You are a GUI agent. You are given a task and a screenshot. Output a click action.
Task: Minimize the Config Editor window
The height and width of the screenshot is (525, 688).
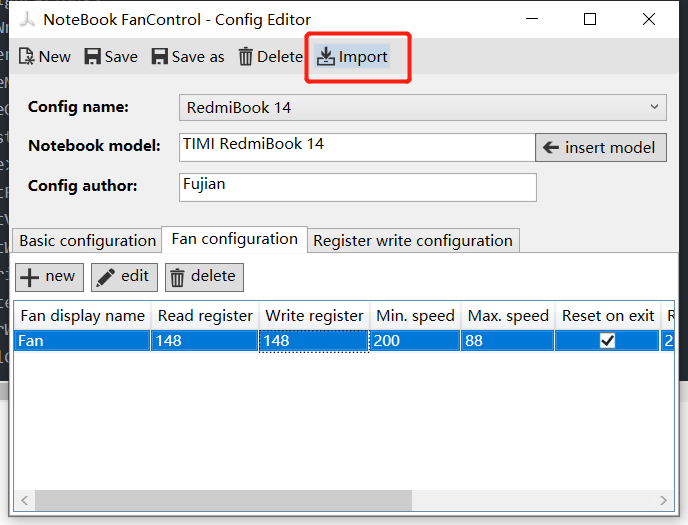pos(532,19)
